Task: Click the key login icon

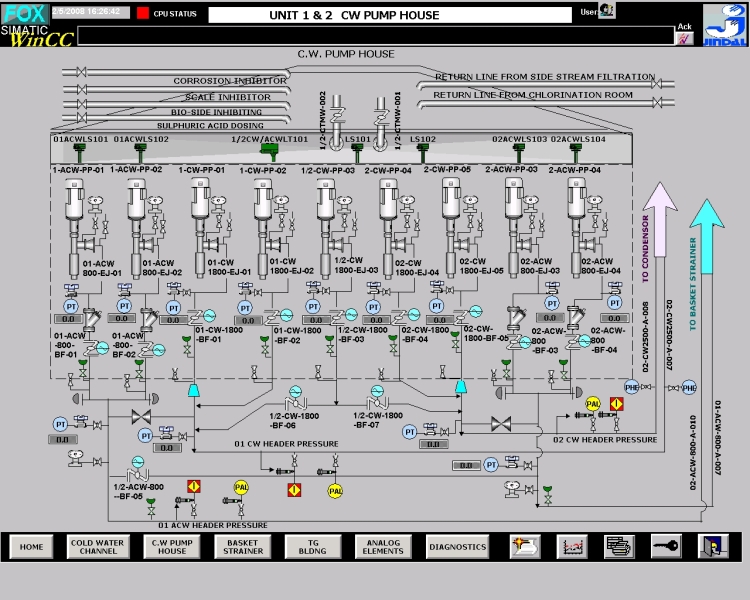Action: coord(666,546)
